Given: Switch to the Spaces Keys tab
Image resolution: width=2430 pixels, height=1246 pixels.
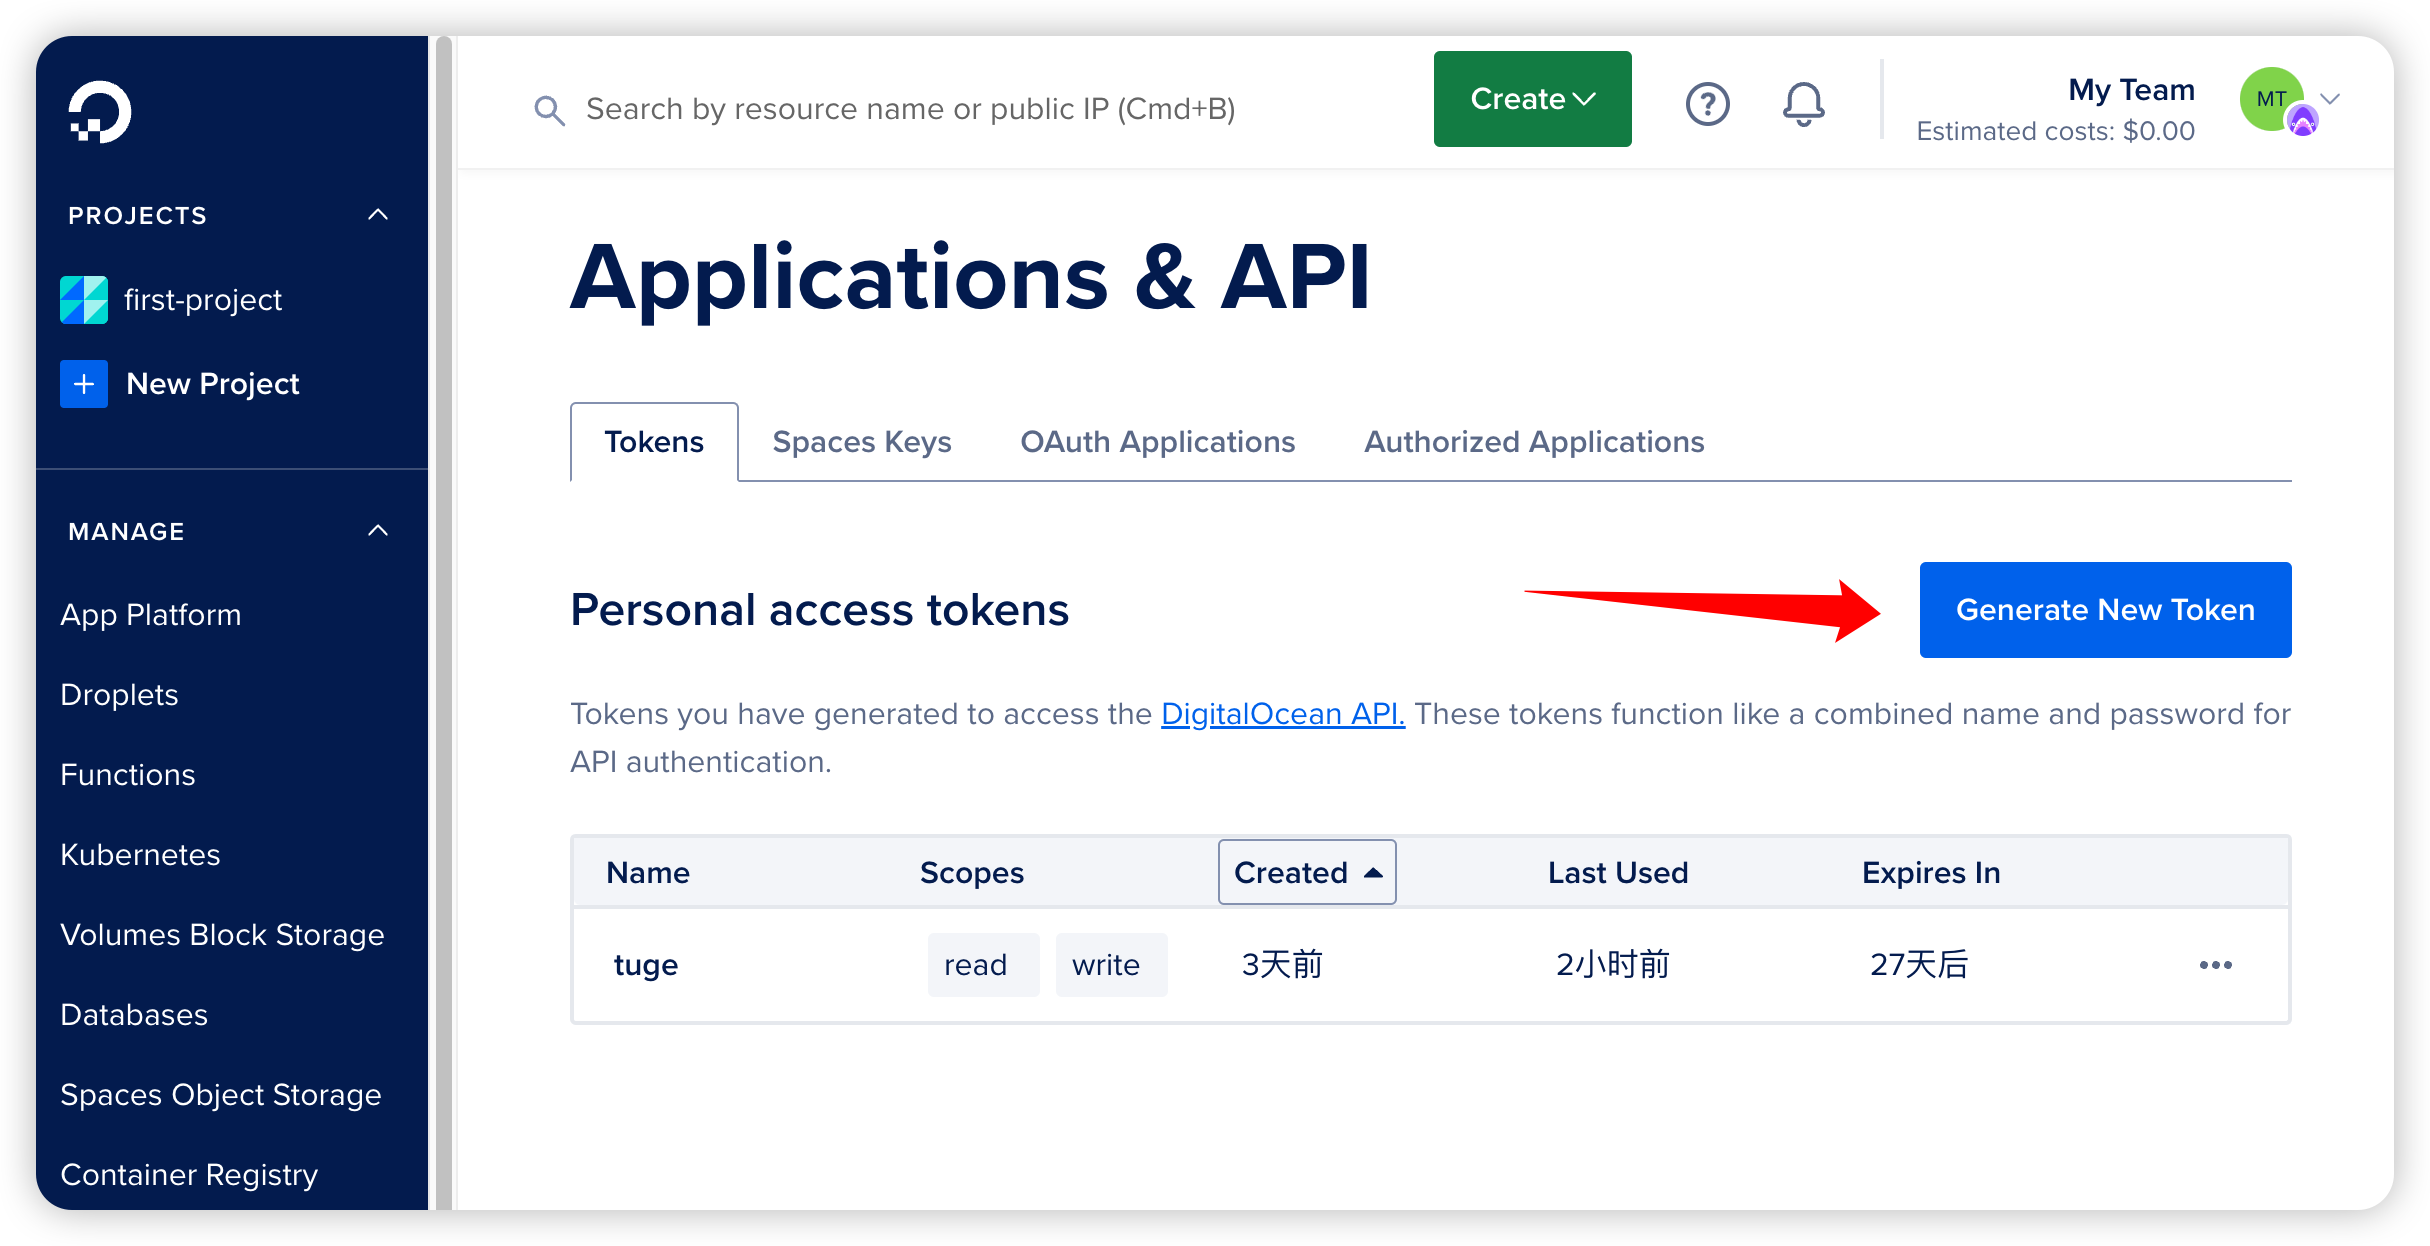Looking at the screenshot, I should tap(862, 442).
